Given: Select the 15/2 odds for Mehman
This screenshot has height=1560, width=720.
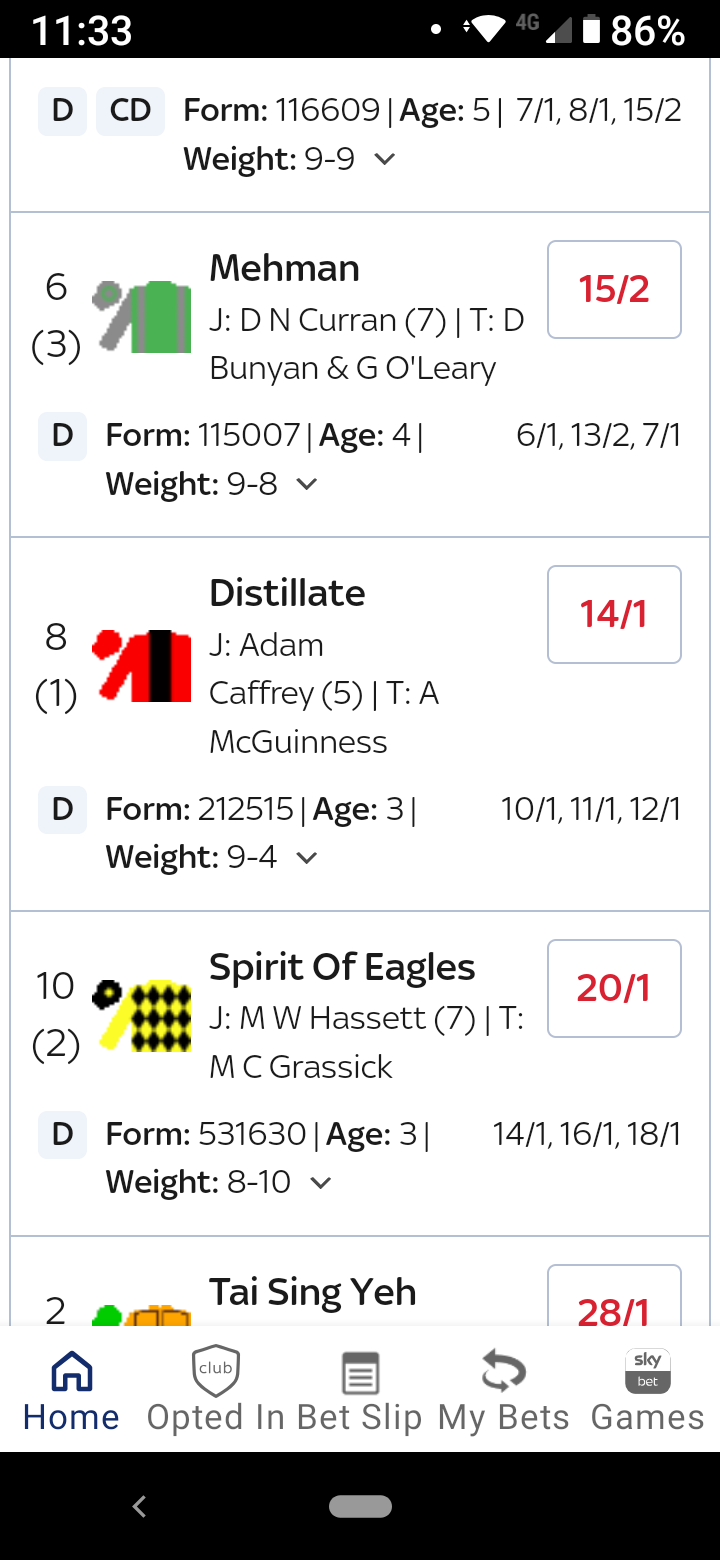Looking at the screenshot, I should pos(614,290).
